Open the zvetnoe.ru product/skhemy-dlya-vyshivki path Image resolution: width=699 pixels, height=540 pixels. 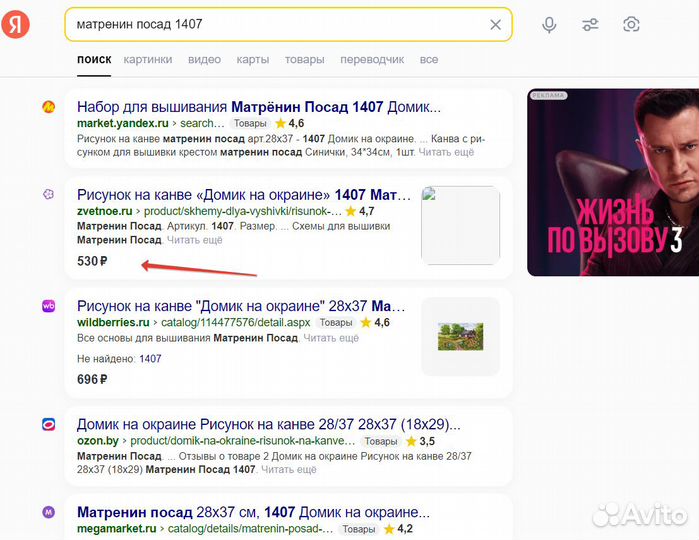click(x=243, y=211)
